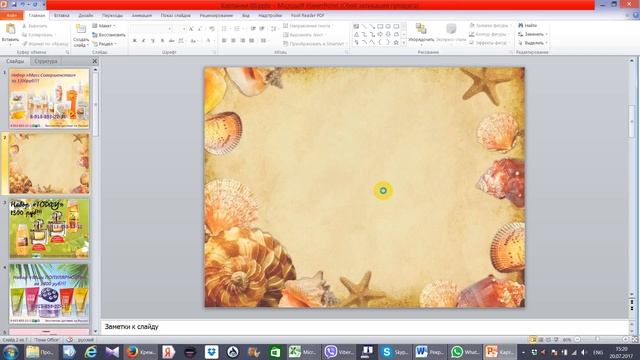640x360 pixels.
Task: Select slide 4 thumbnail with palm leaves
Action: tap(49, 294)
